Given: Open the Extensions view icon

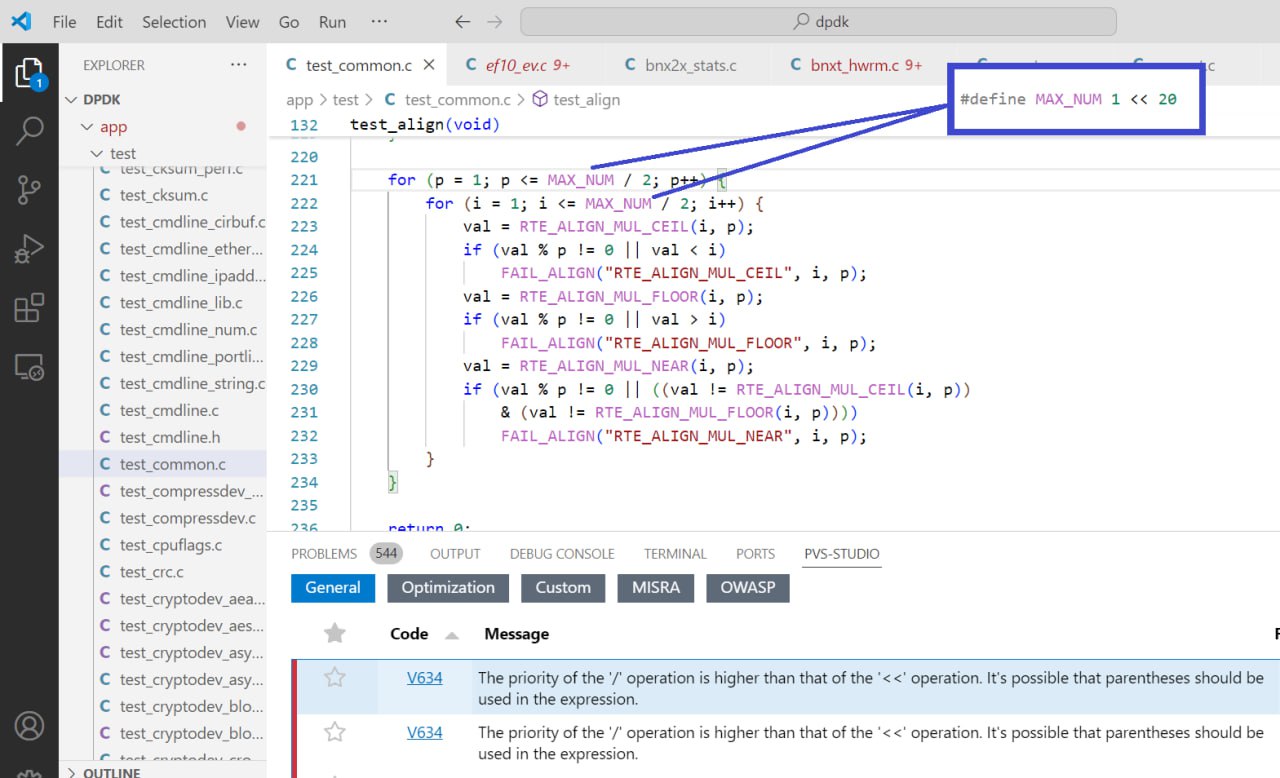Looking at the screenshot, I should (x=29, y=308).
